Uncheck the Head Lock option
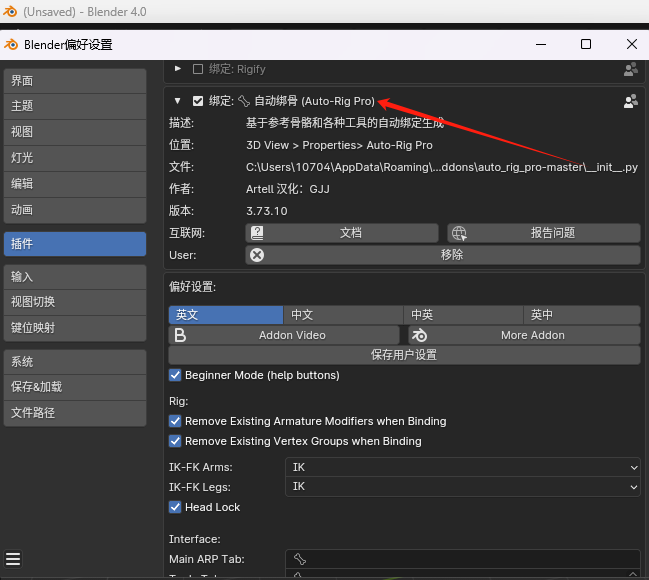This screenshot has height=580, width=649. coord(175,507)
